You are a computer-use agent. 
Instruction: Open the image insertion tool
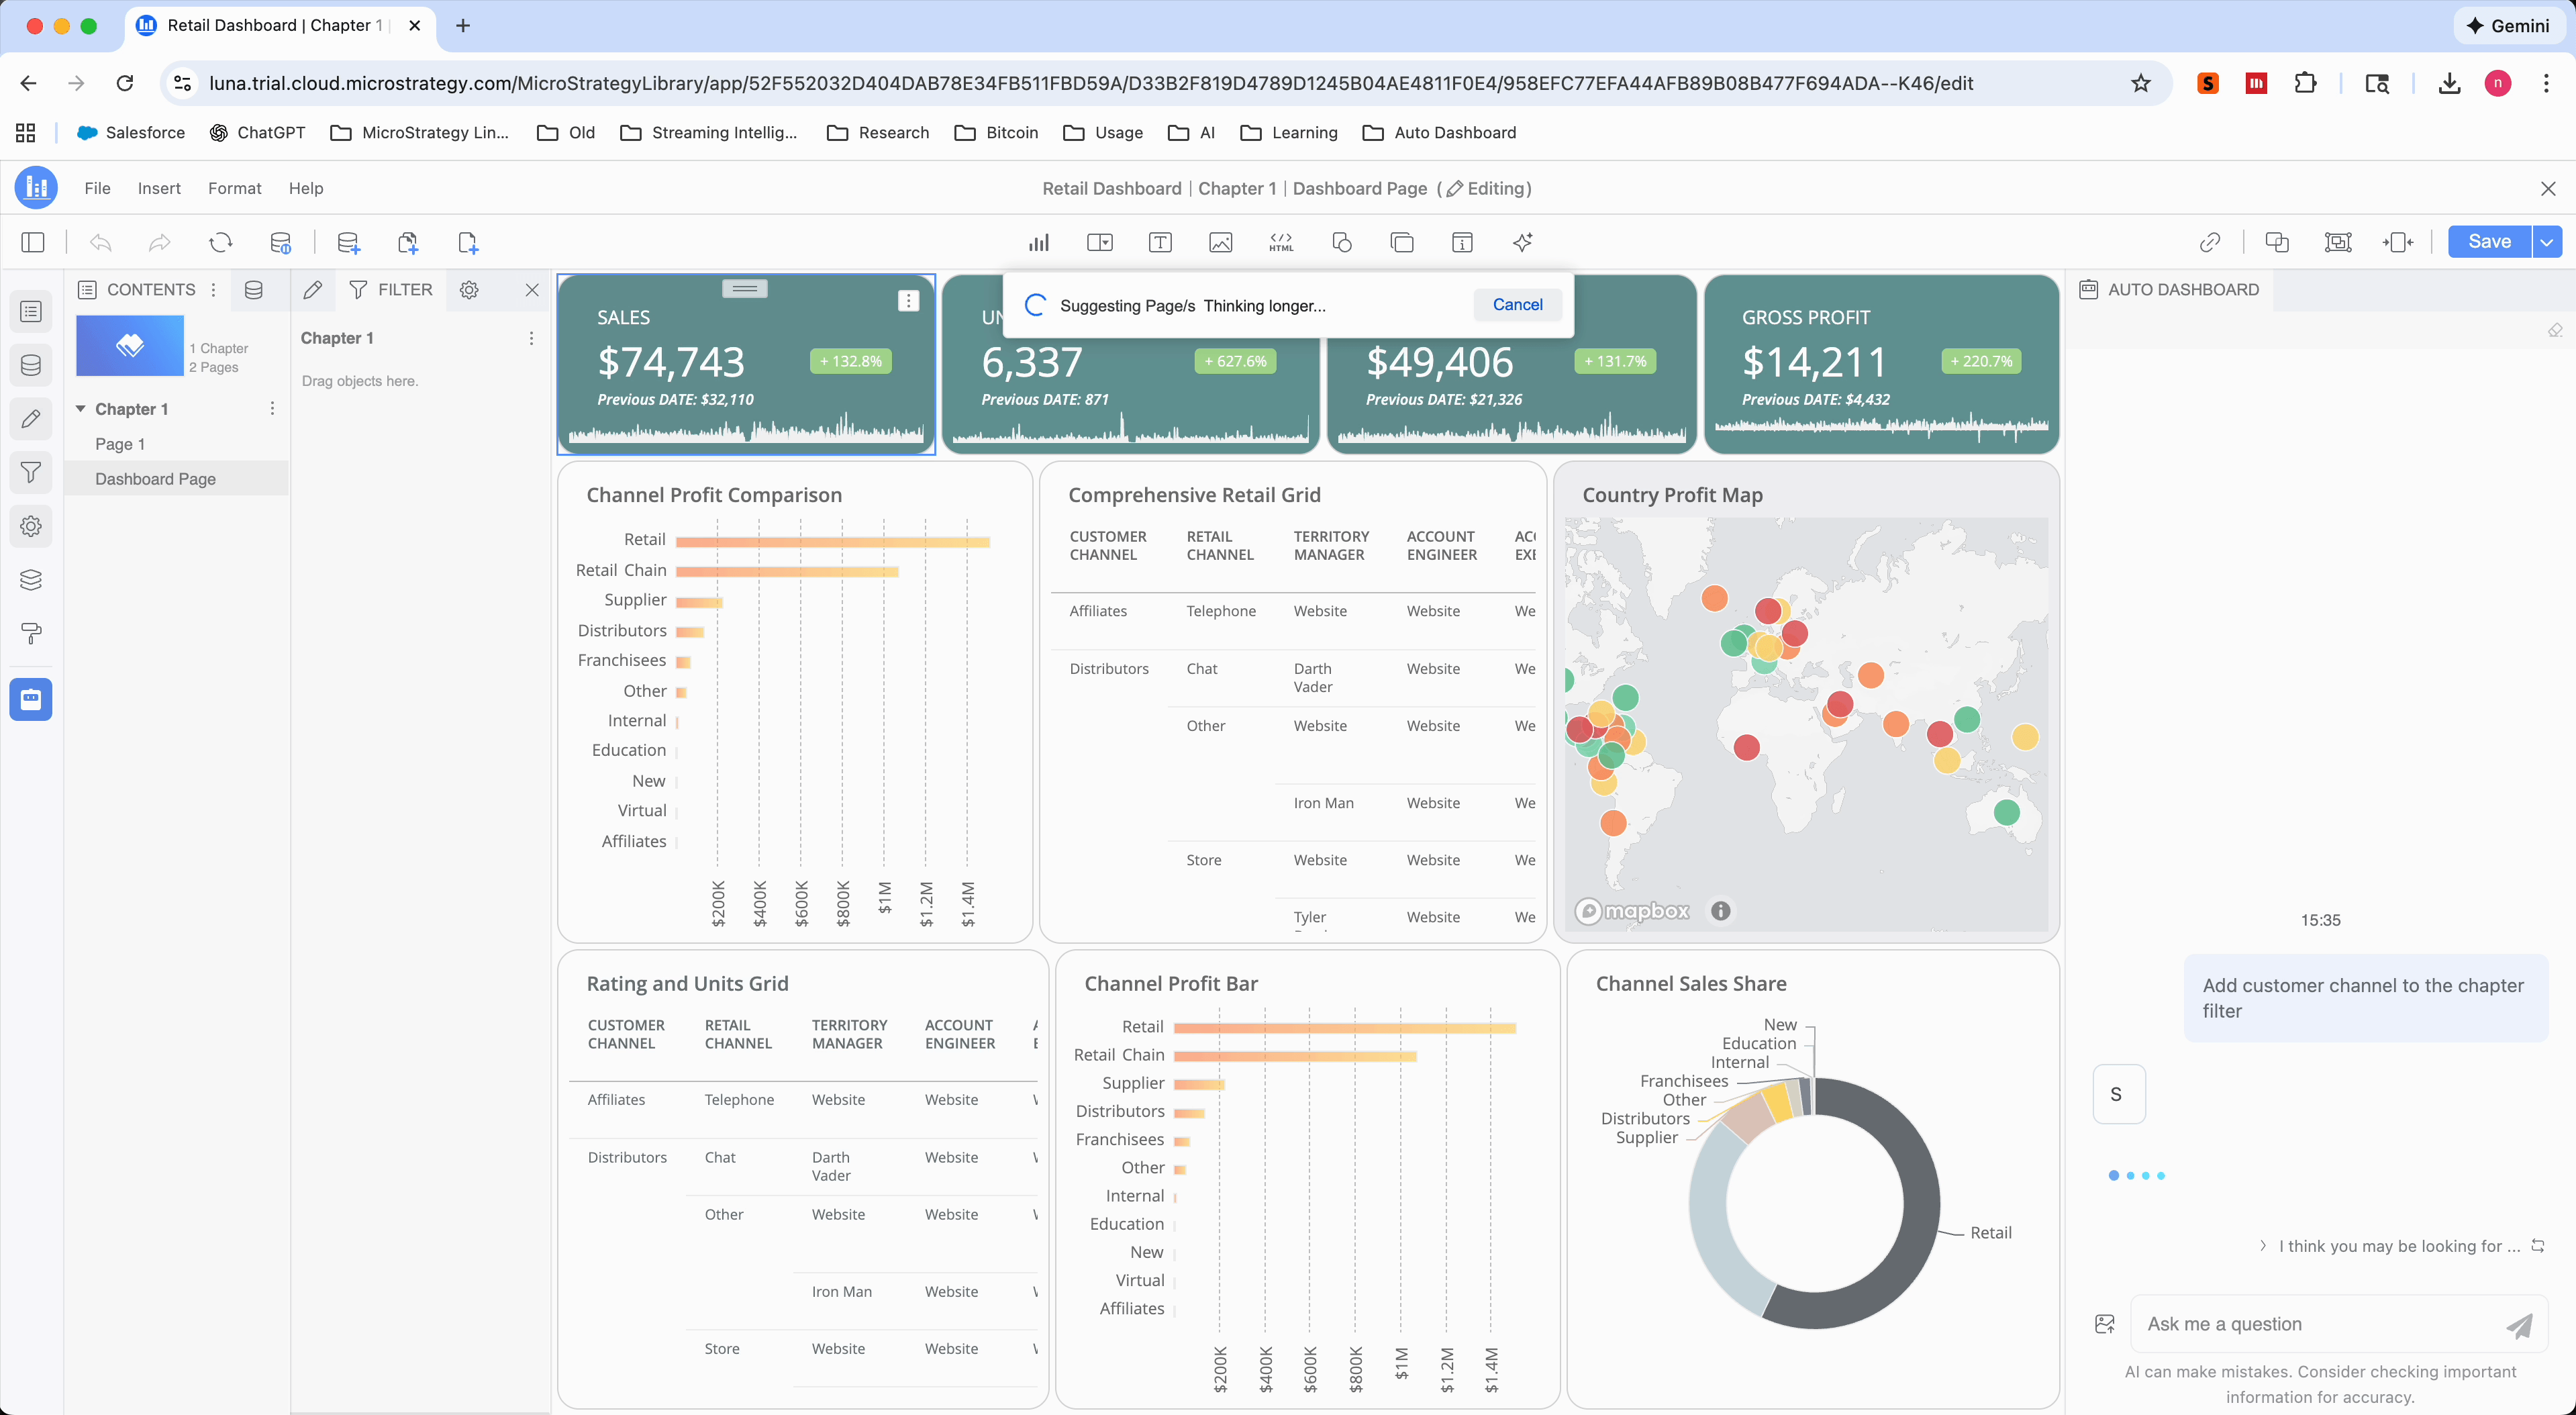click(1220, 242)
